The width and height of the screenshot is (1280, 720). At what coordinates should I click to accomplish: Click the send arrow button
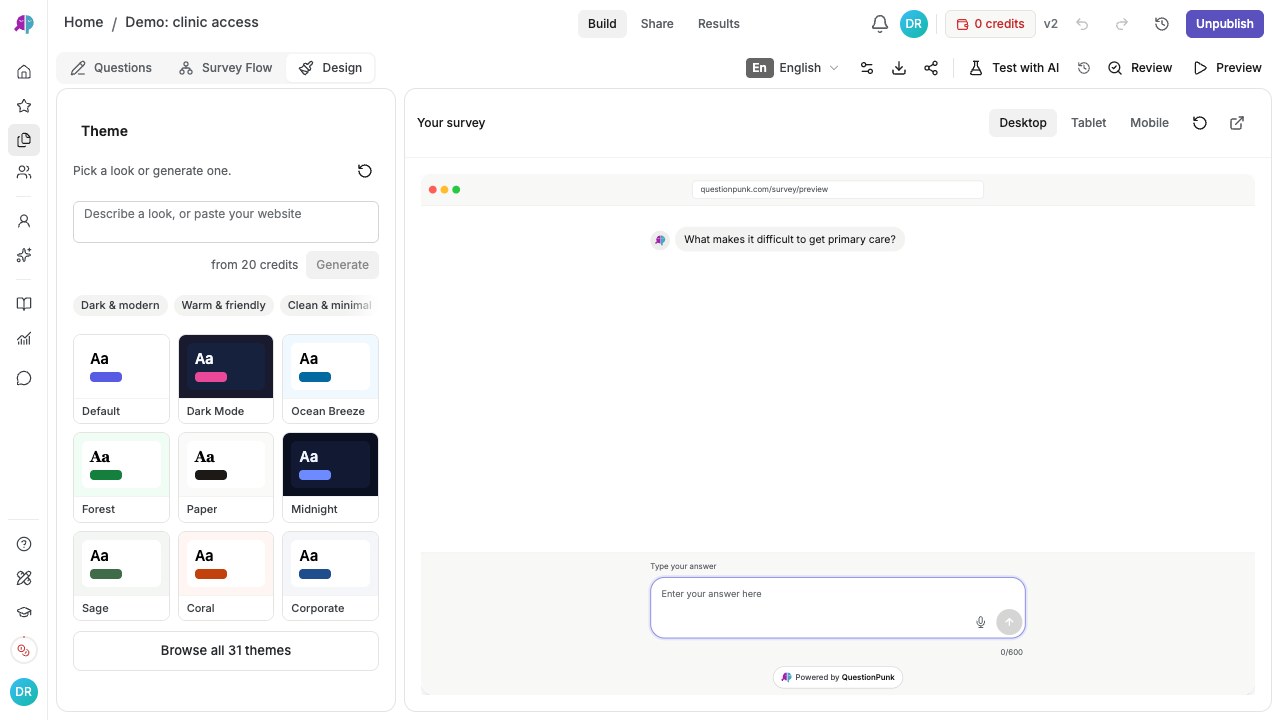click(x=1009, y=622)
